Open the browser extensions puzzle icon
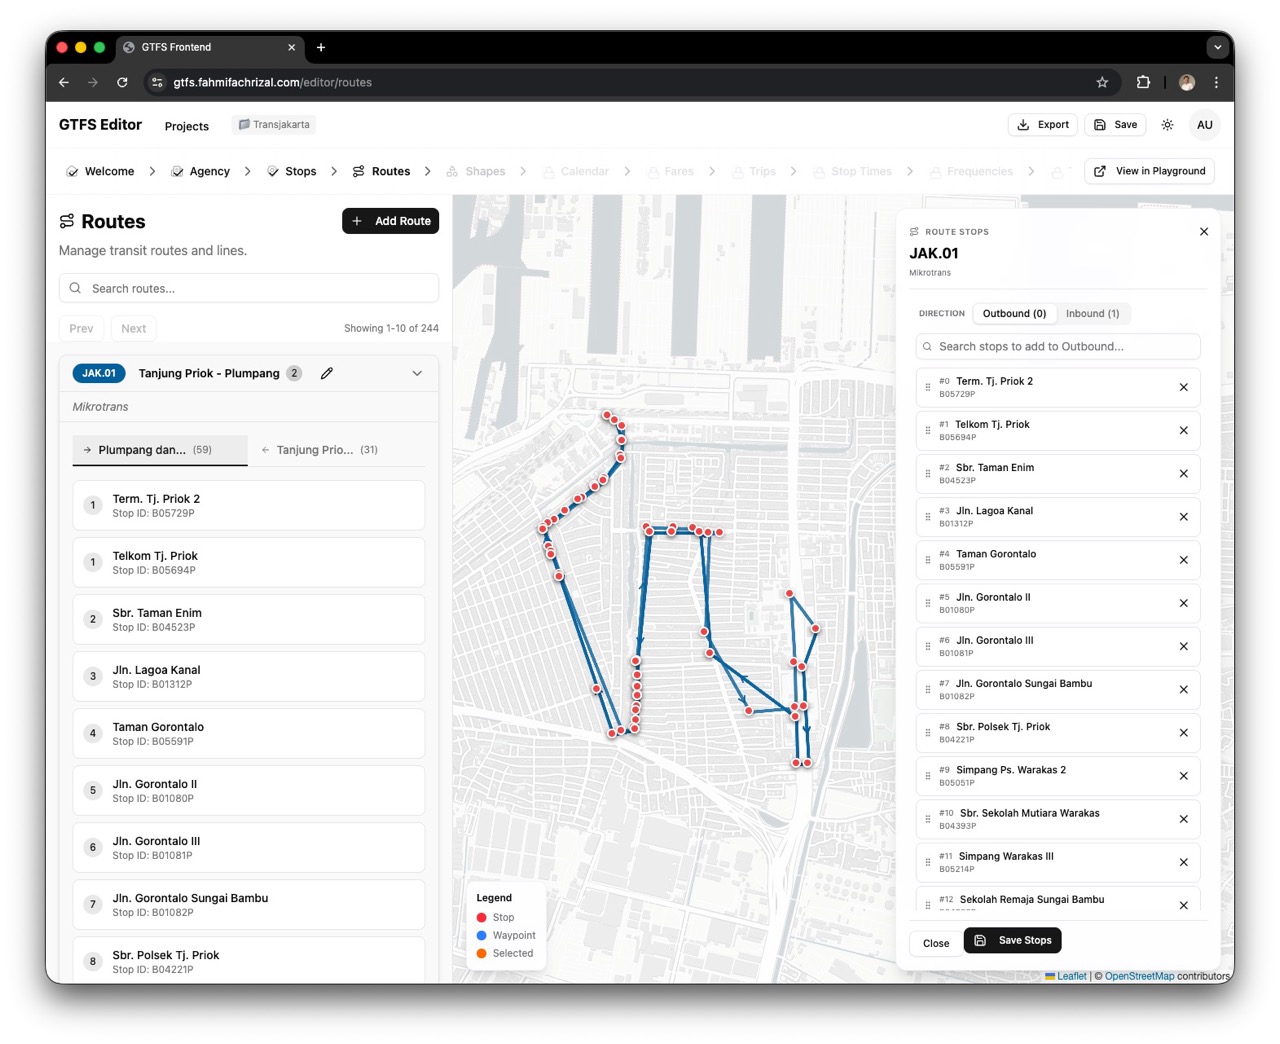 point(1143,83)
